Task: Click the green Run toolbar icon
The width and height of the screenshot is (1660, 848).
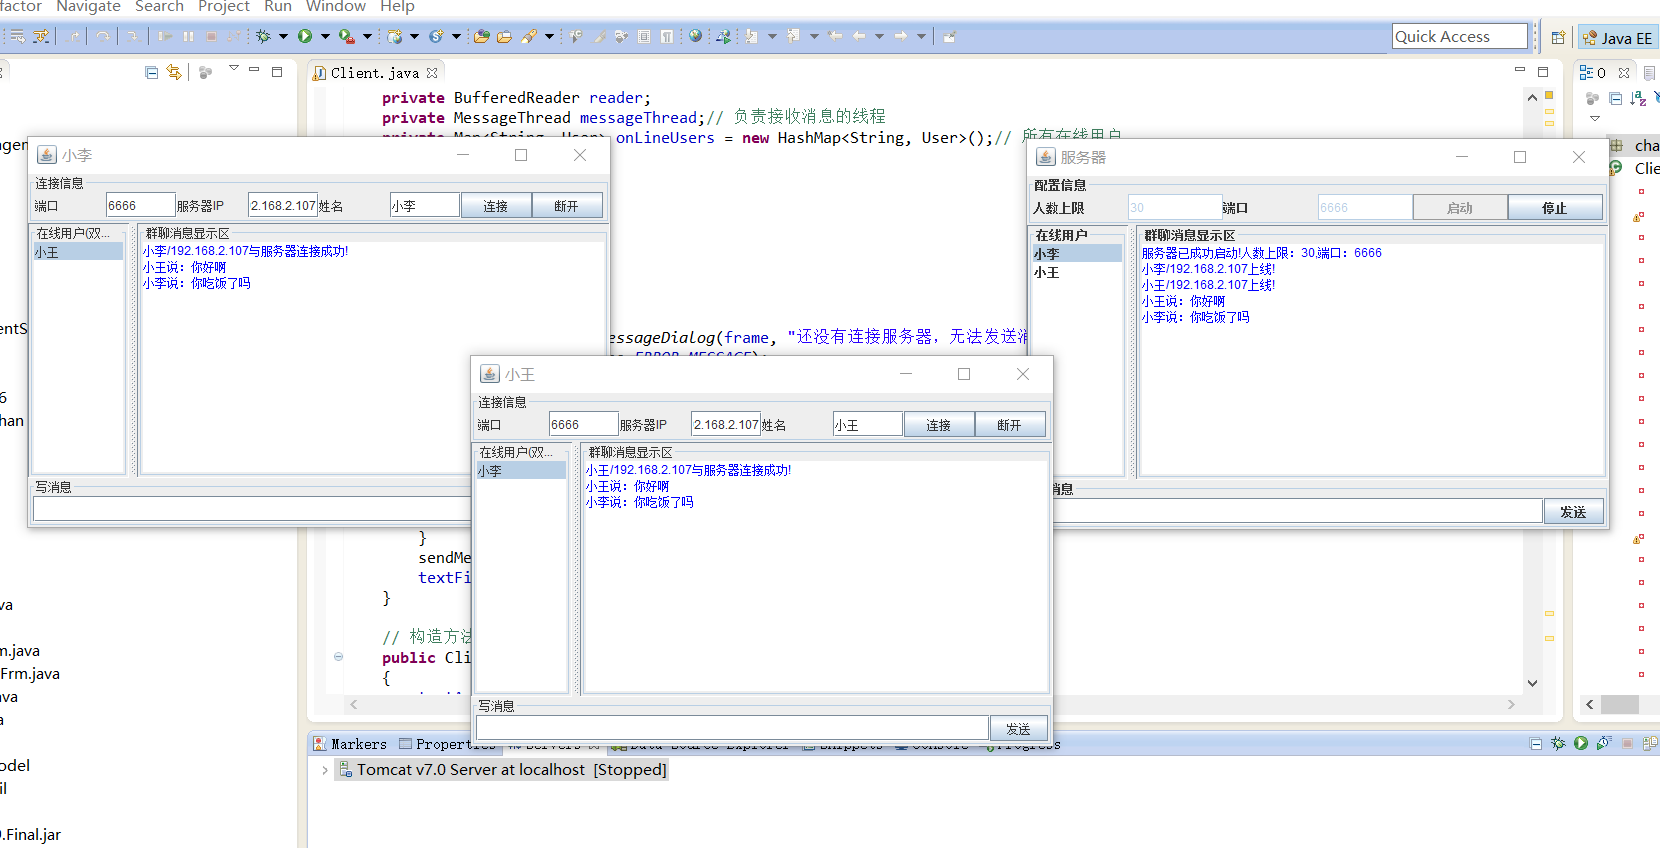Action: point(304,36)
